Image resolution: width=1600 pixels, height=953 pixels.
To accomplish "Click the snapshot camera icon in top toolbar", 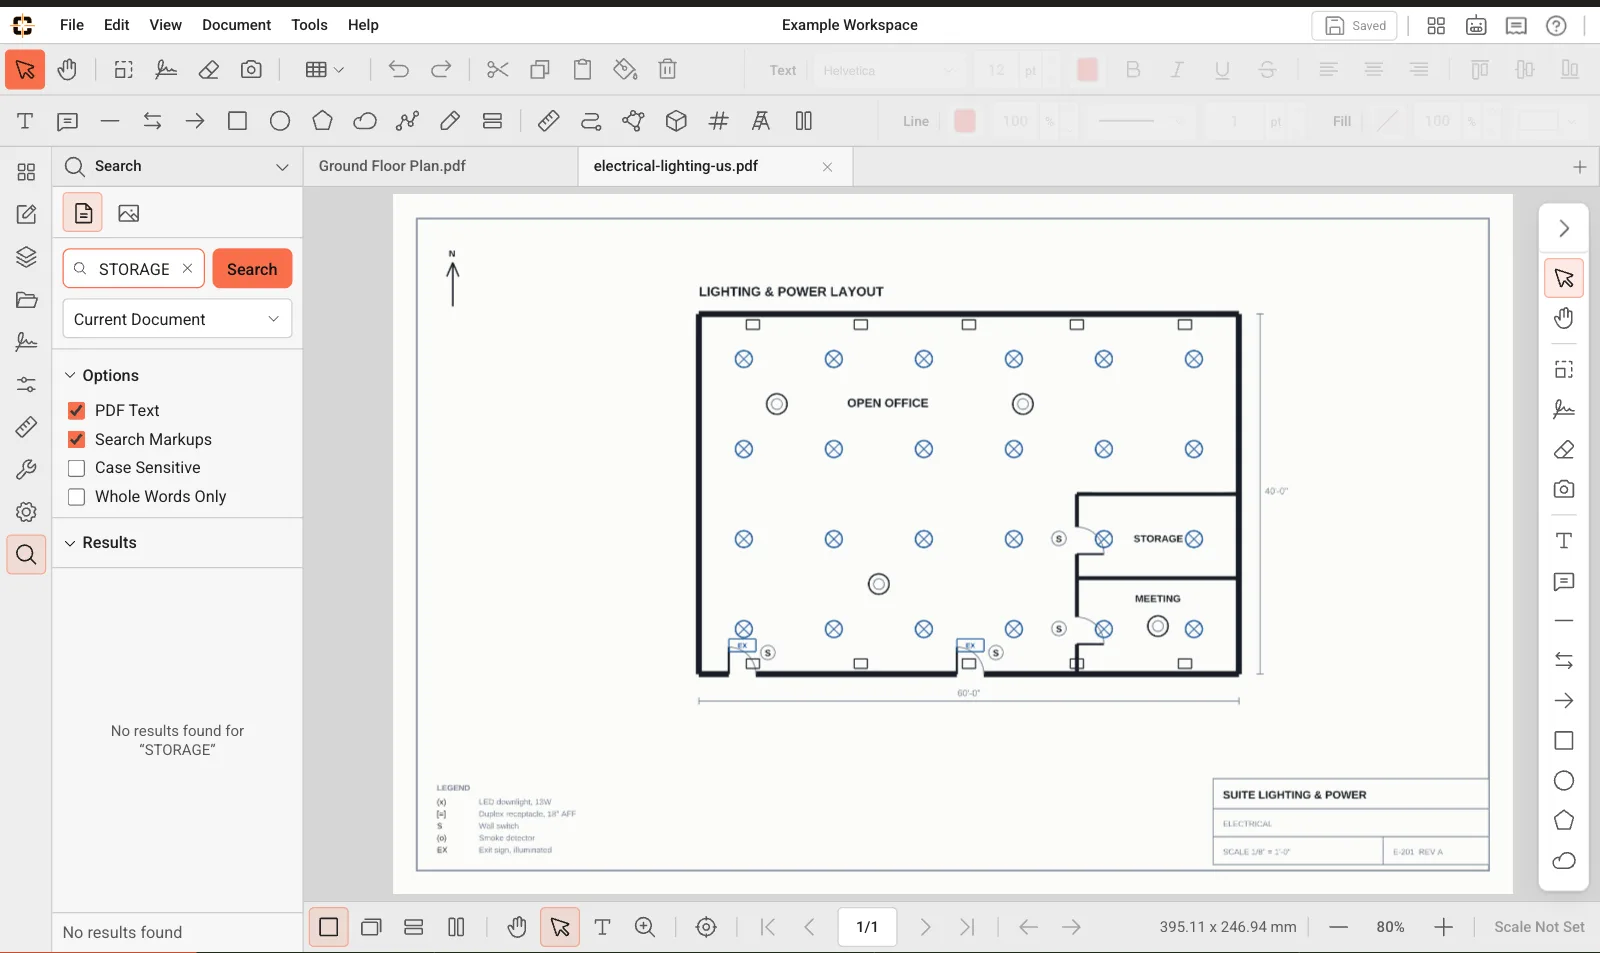I will 251,70.
